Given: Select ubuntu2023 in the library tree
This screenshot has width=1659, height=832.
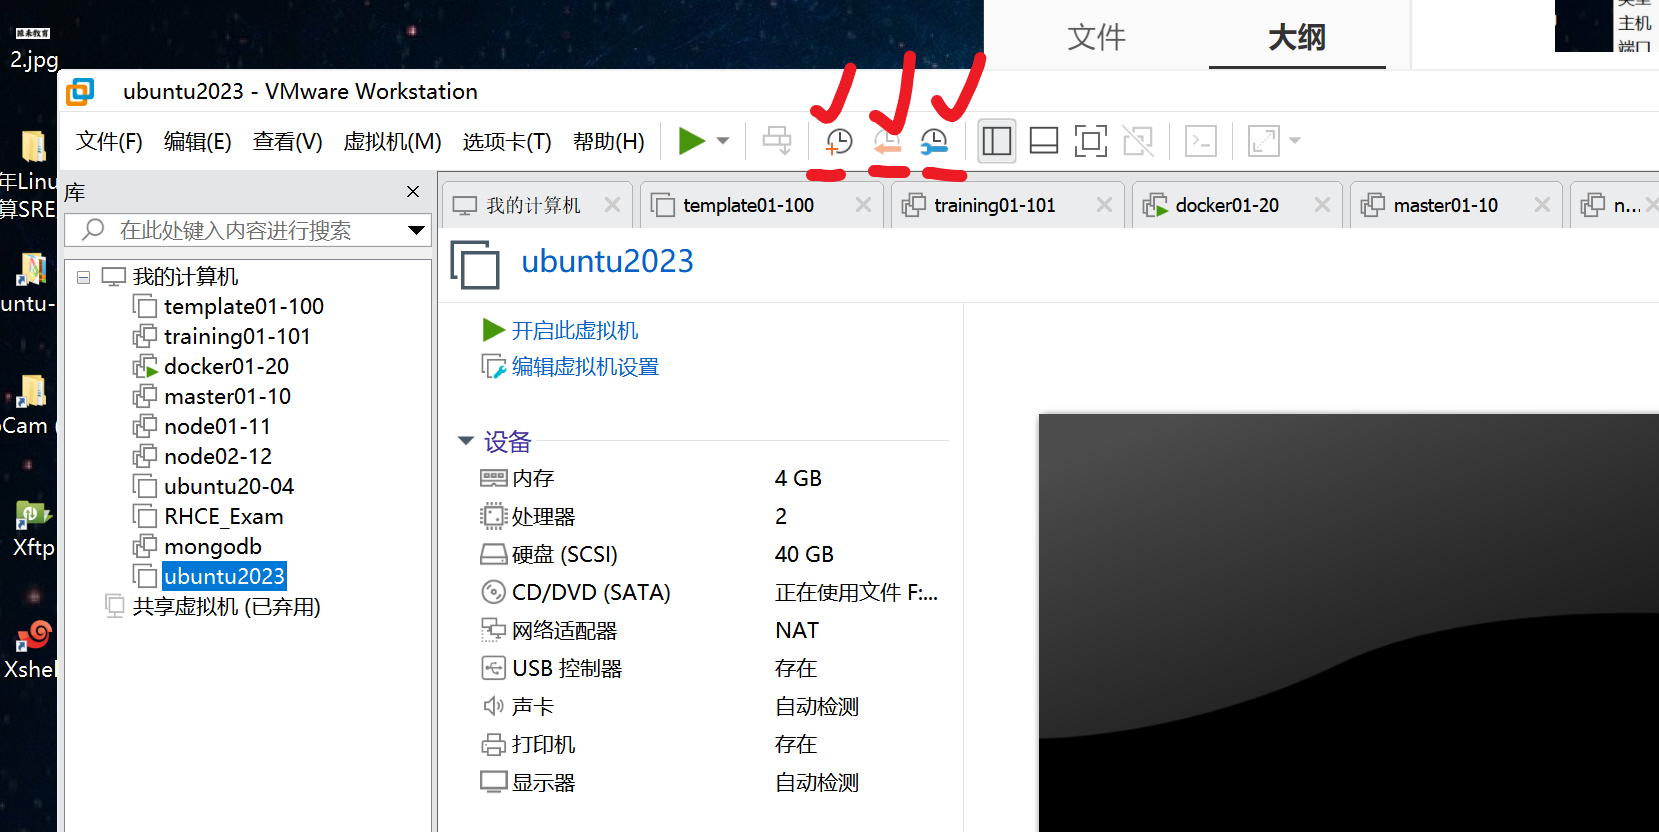Looking at the screenshot, I should point(224,577).
